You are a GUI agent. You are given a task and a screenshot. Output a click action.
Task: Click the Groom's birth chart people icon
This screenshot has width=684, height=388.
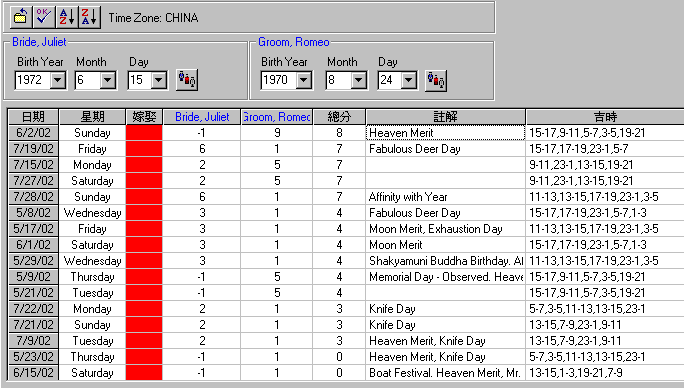tap(436, 80)
